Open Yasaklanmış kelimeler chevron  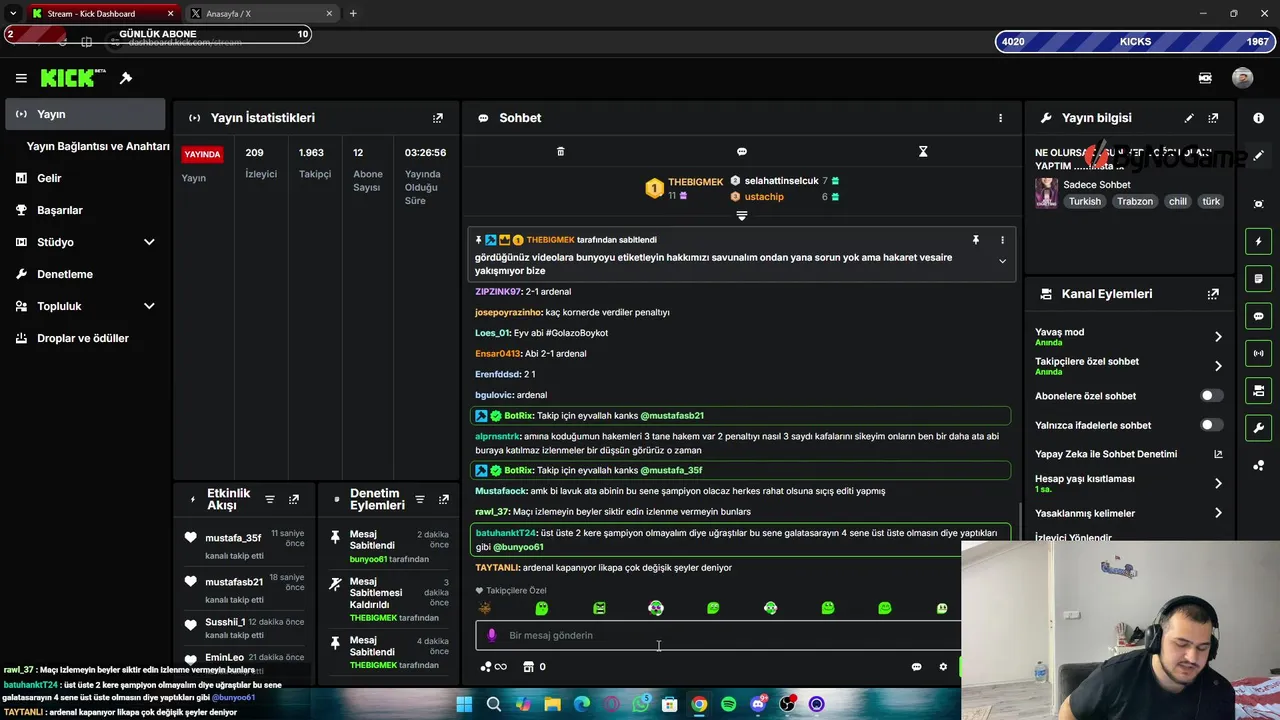pos(1218,513)
